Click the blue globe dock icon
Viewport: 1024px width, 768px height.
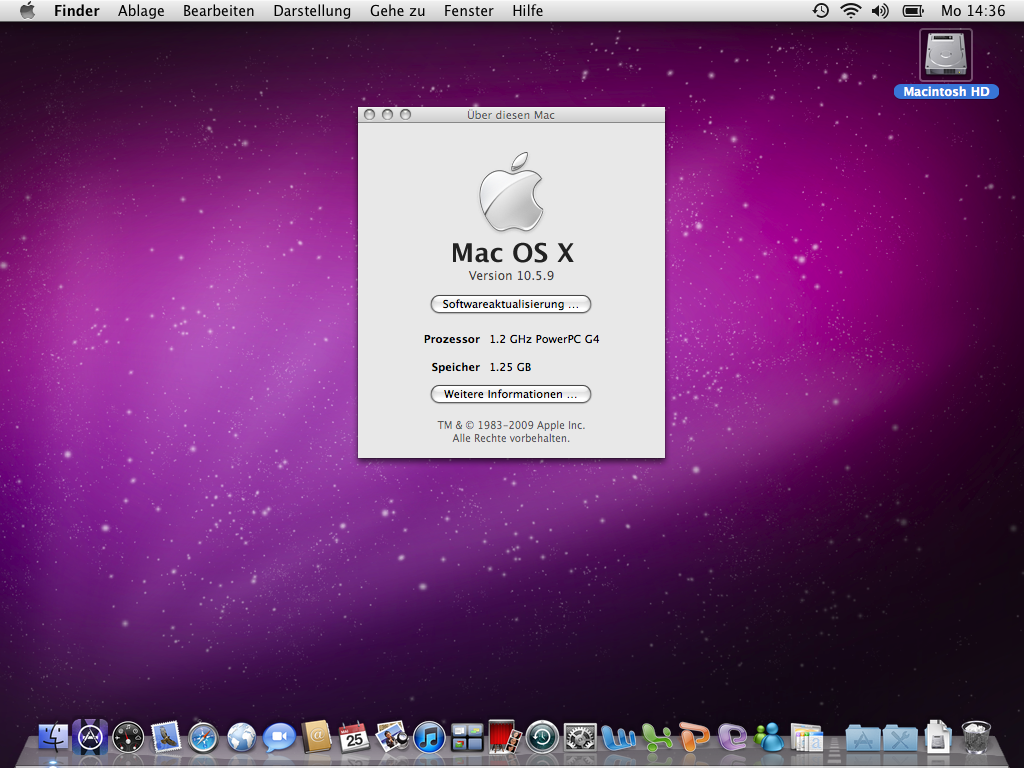pyautogui.click(x=242, y=738)
